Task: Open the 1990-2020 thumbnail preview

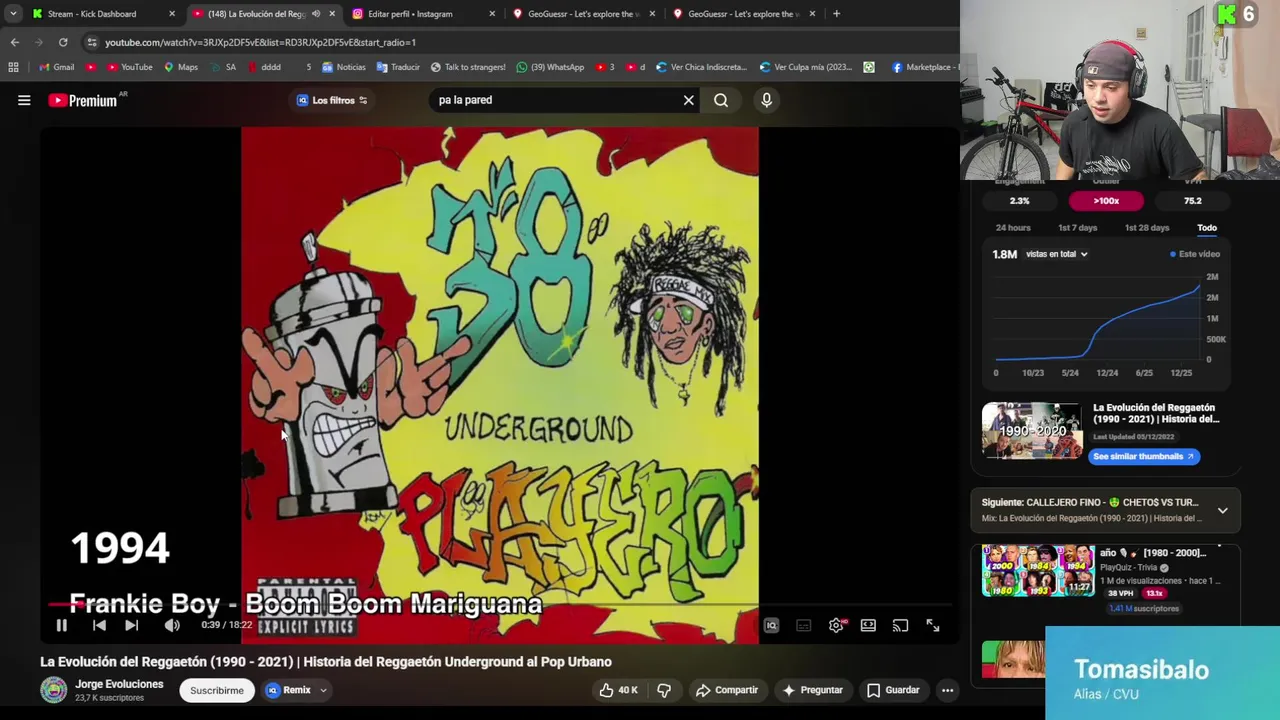Action: 1032,430
